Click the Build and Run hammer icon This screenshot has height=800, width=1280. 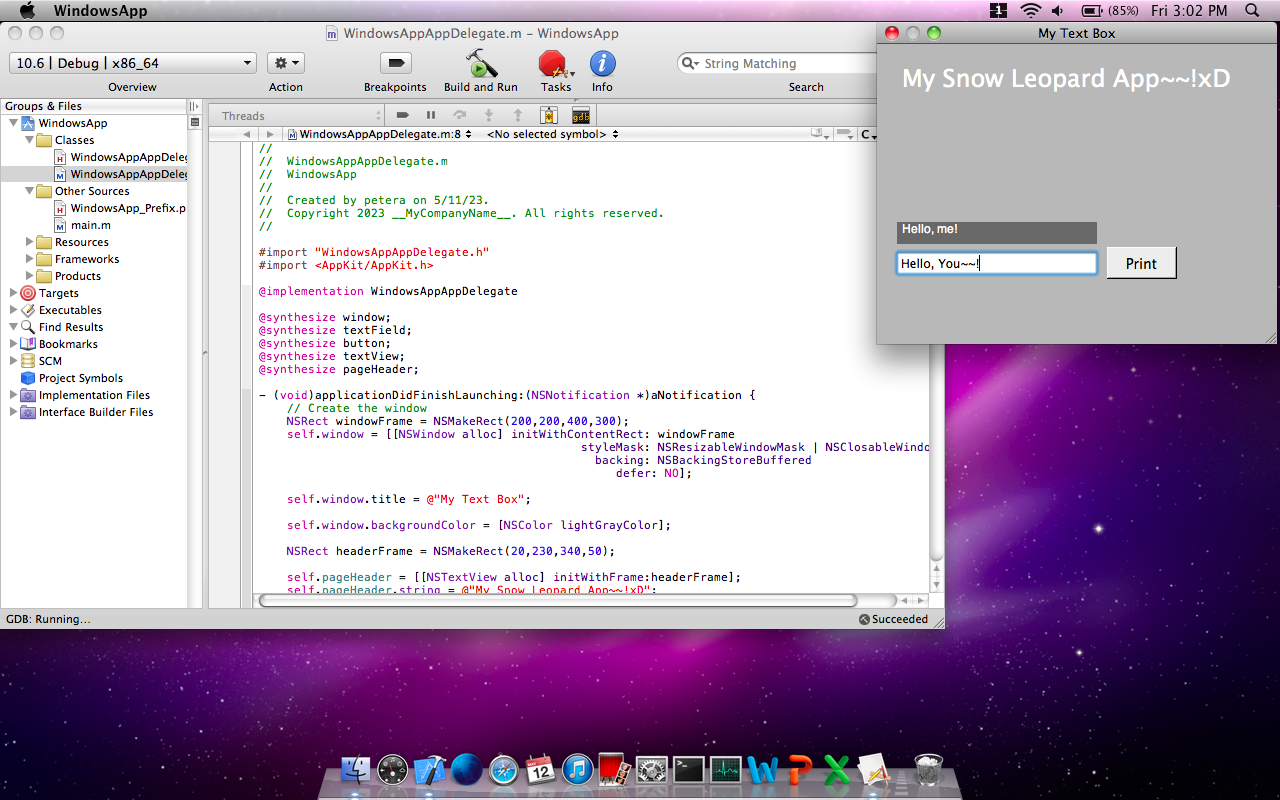pos(481,64)
